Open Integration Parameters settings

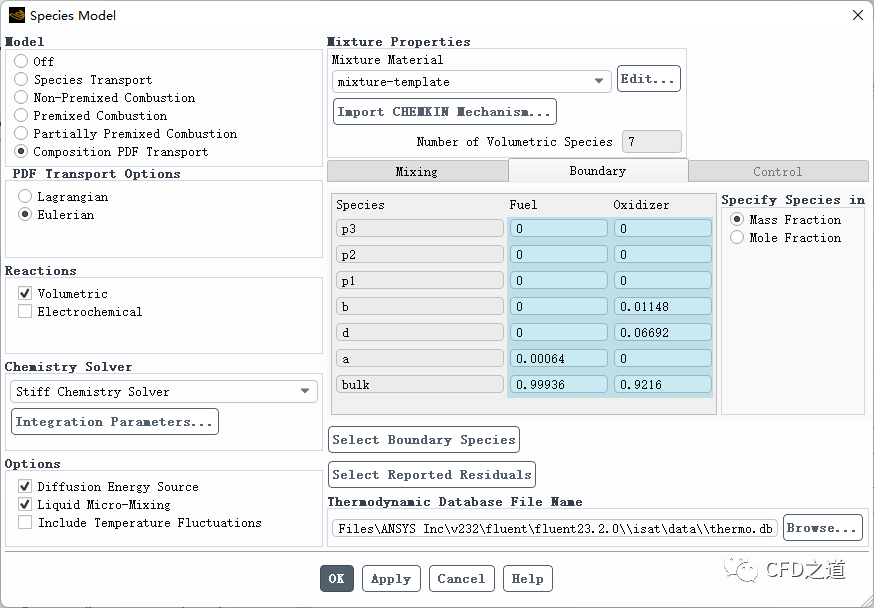114,422
